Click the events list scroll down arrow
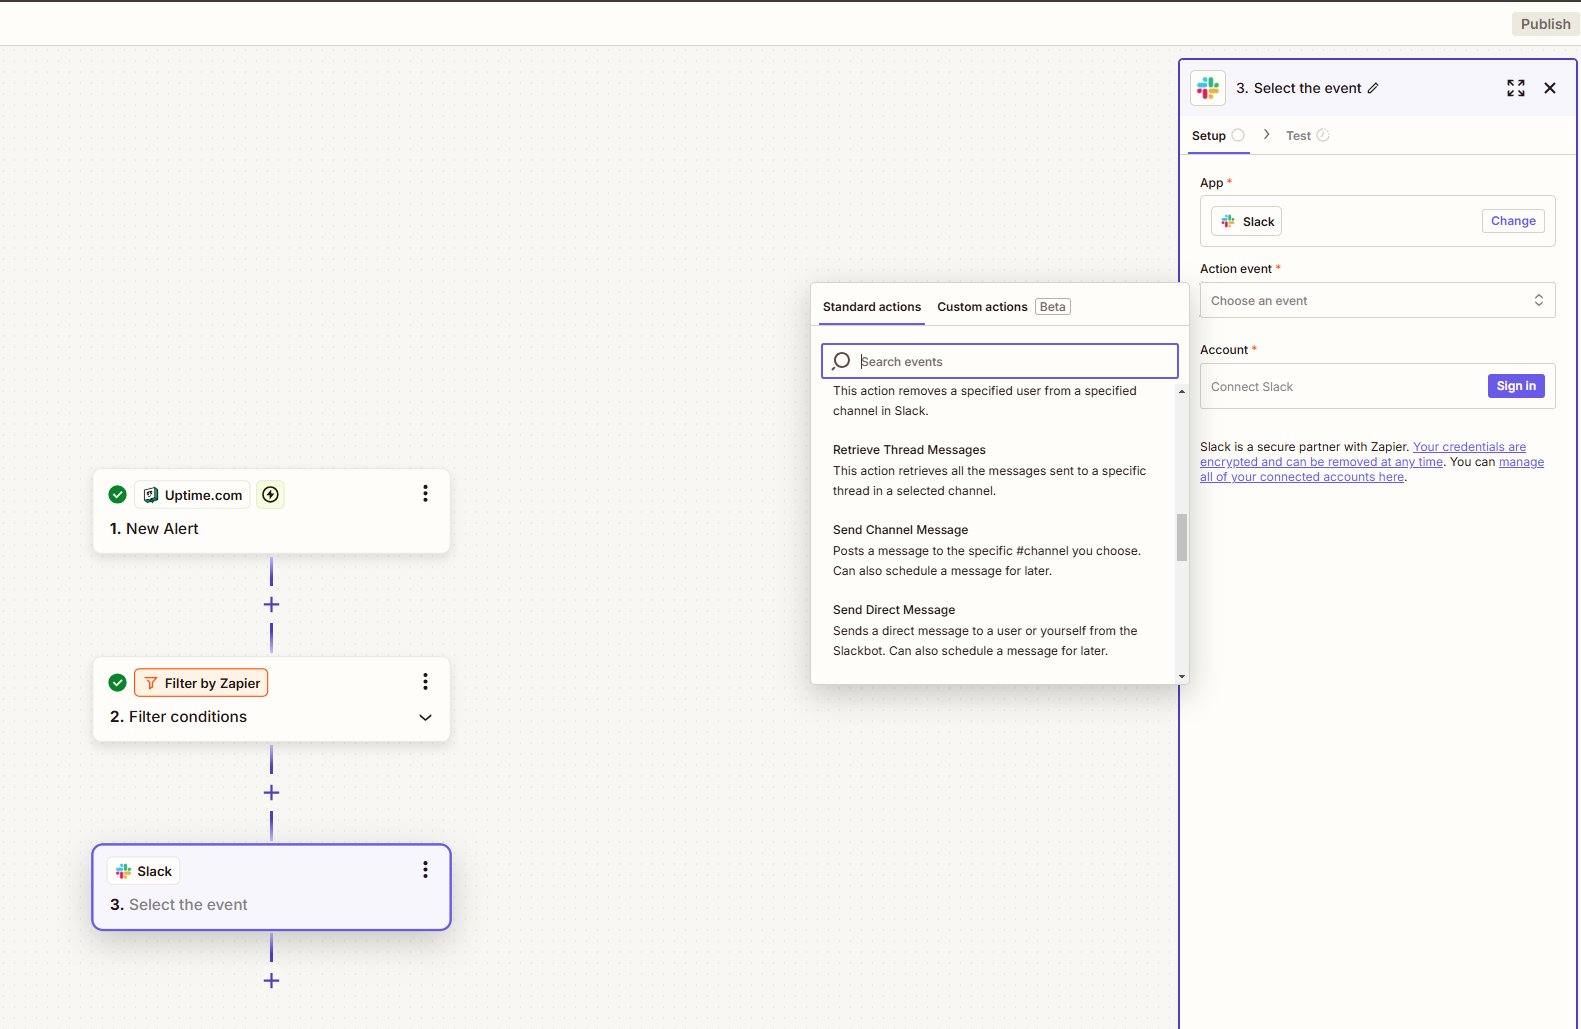The width and height of the screenshot is (1581, 1029). (1182, 677)
